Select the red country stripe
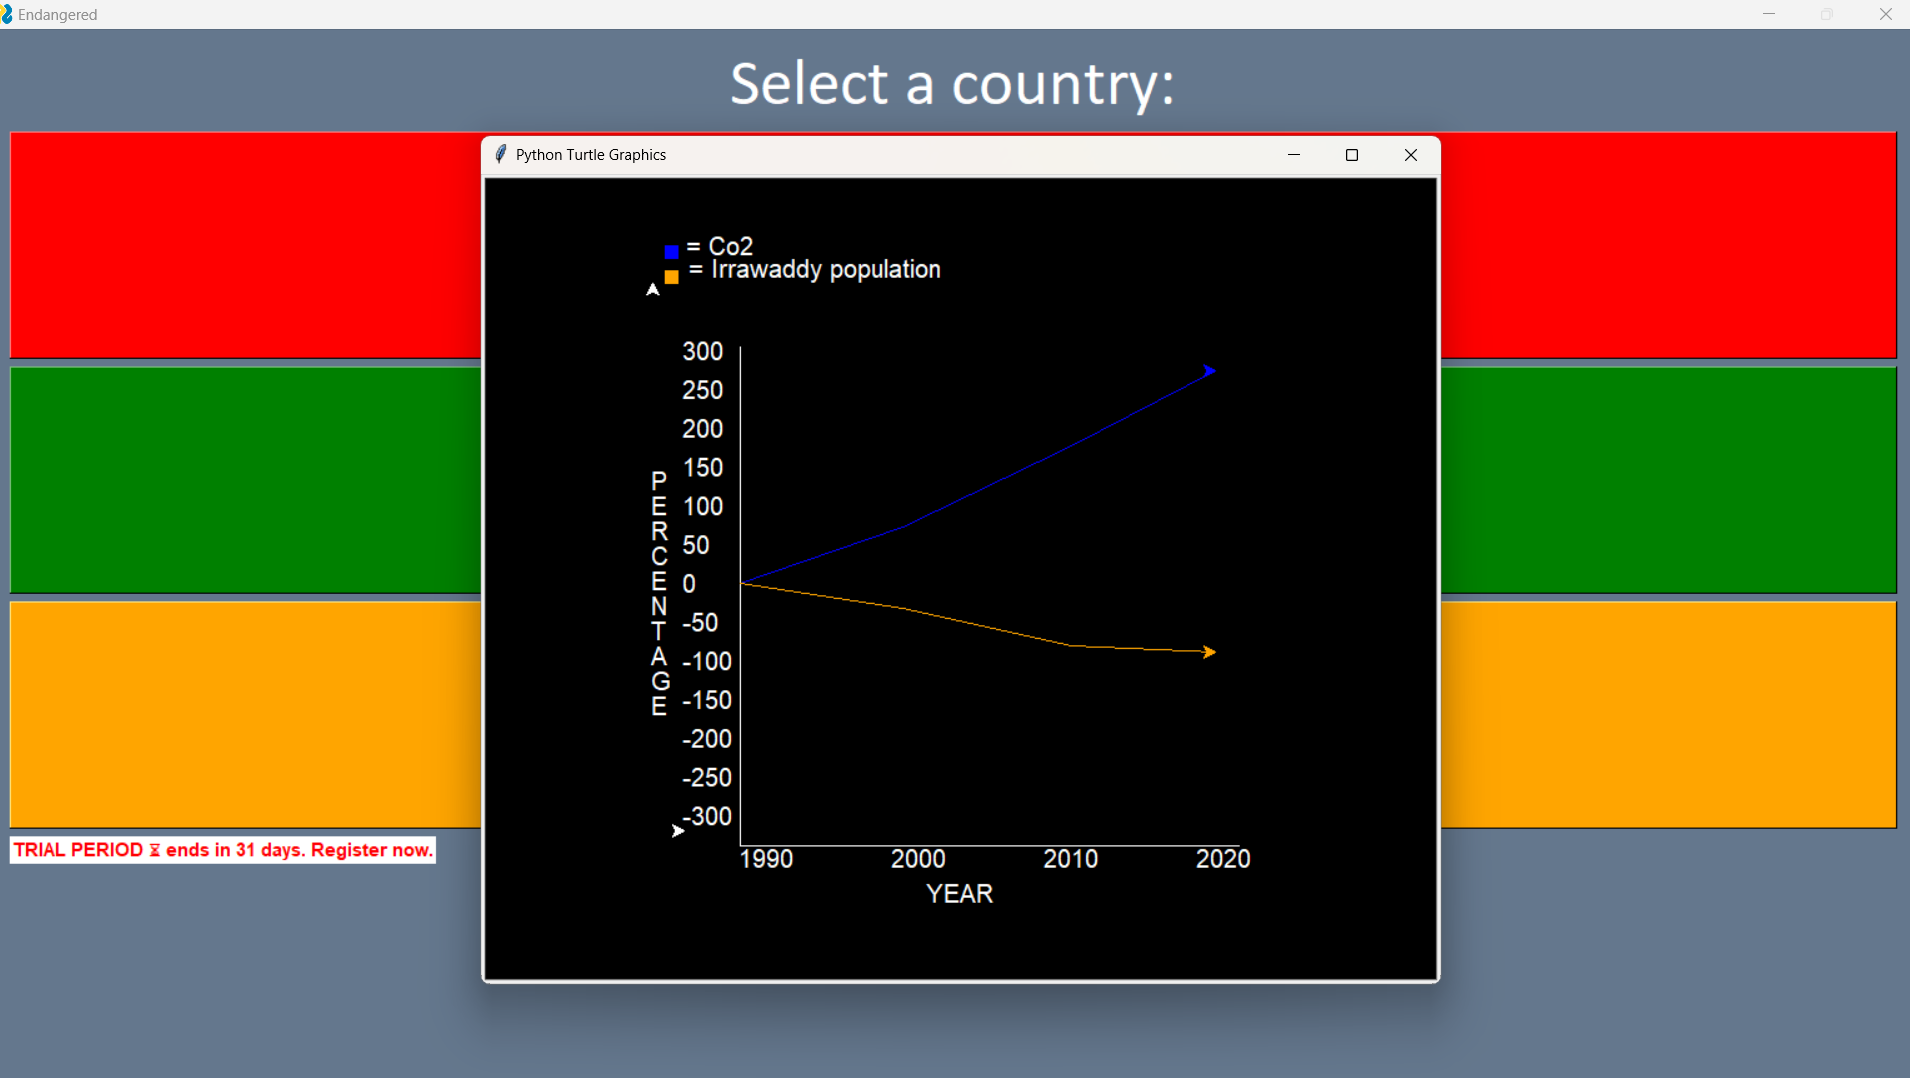Image resolution: width=1910 pixels, height=1078 pixels. [240, 245]
